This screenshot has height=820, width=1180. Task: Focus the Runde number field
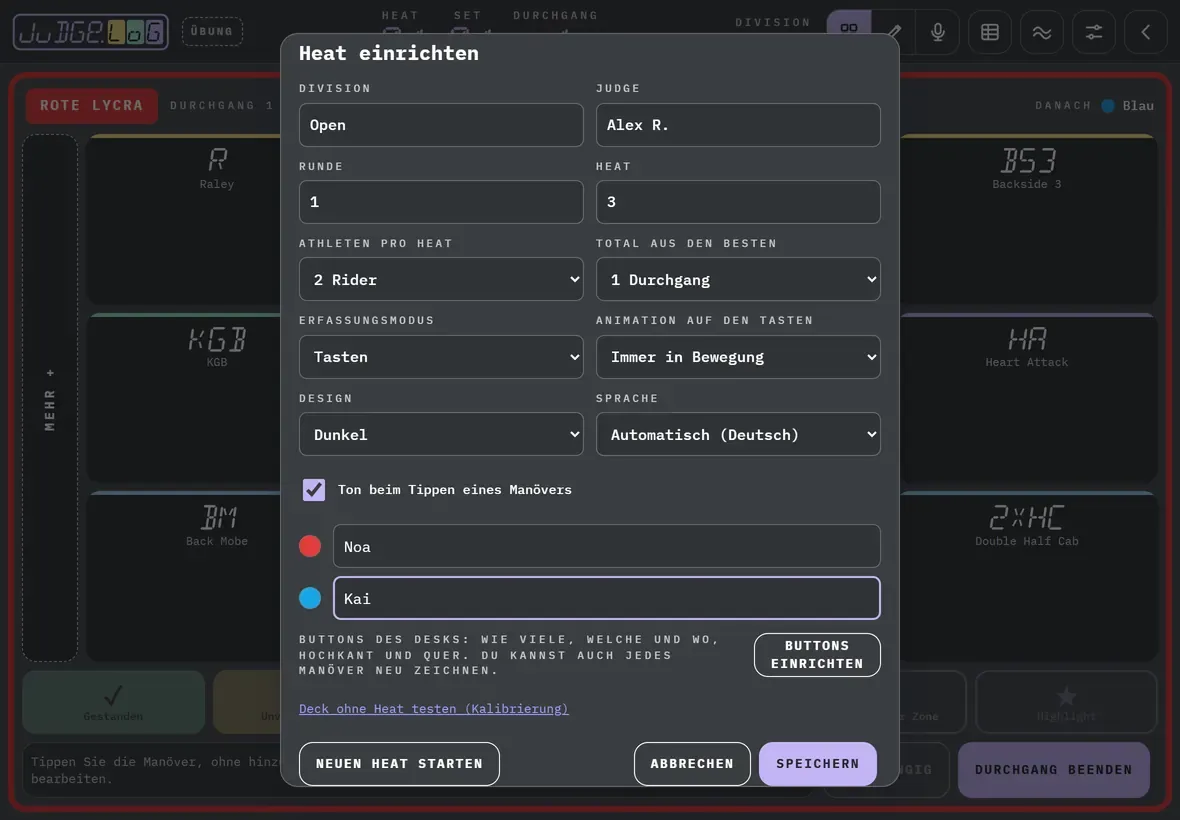[x=441, y=202]
